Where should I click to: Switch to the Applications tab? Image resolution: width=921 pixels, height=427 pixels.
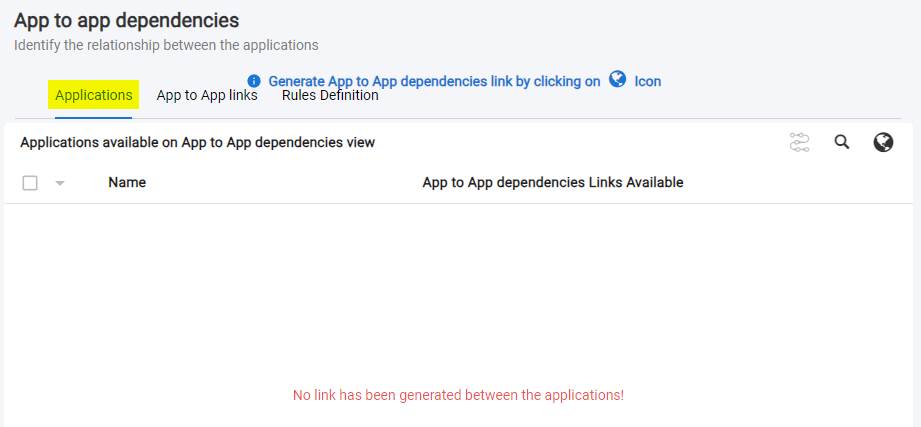click(94, 95)
